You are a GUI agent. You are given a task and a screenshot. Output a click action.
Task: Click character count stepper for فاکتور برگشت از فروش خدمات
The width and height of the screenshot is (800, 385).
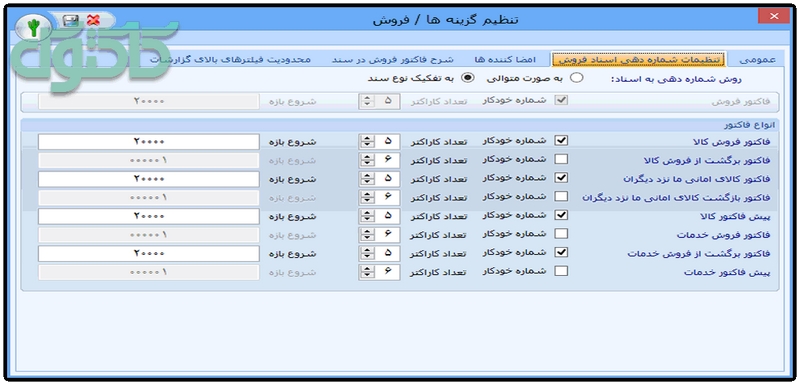tap(366, 253)
